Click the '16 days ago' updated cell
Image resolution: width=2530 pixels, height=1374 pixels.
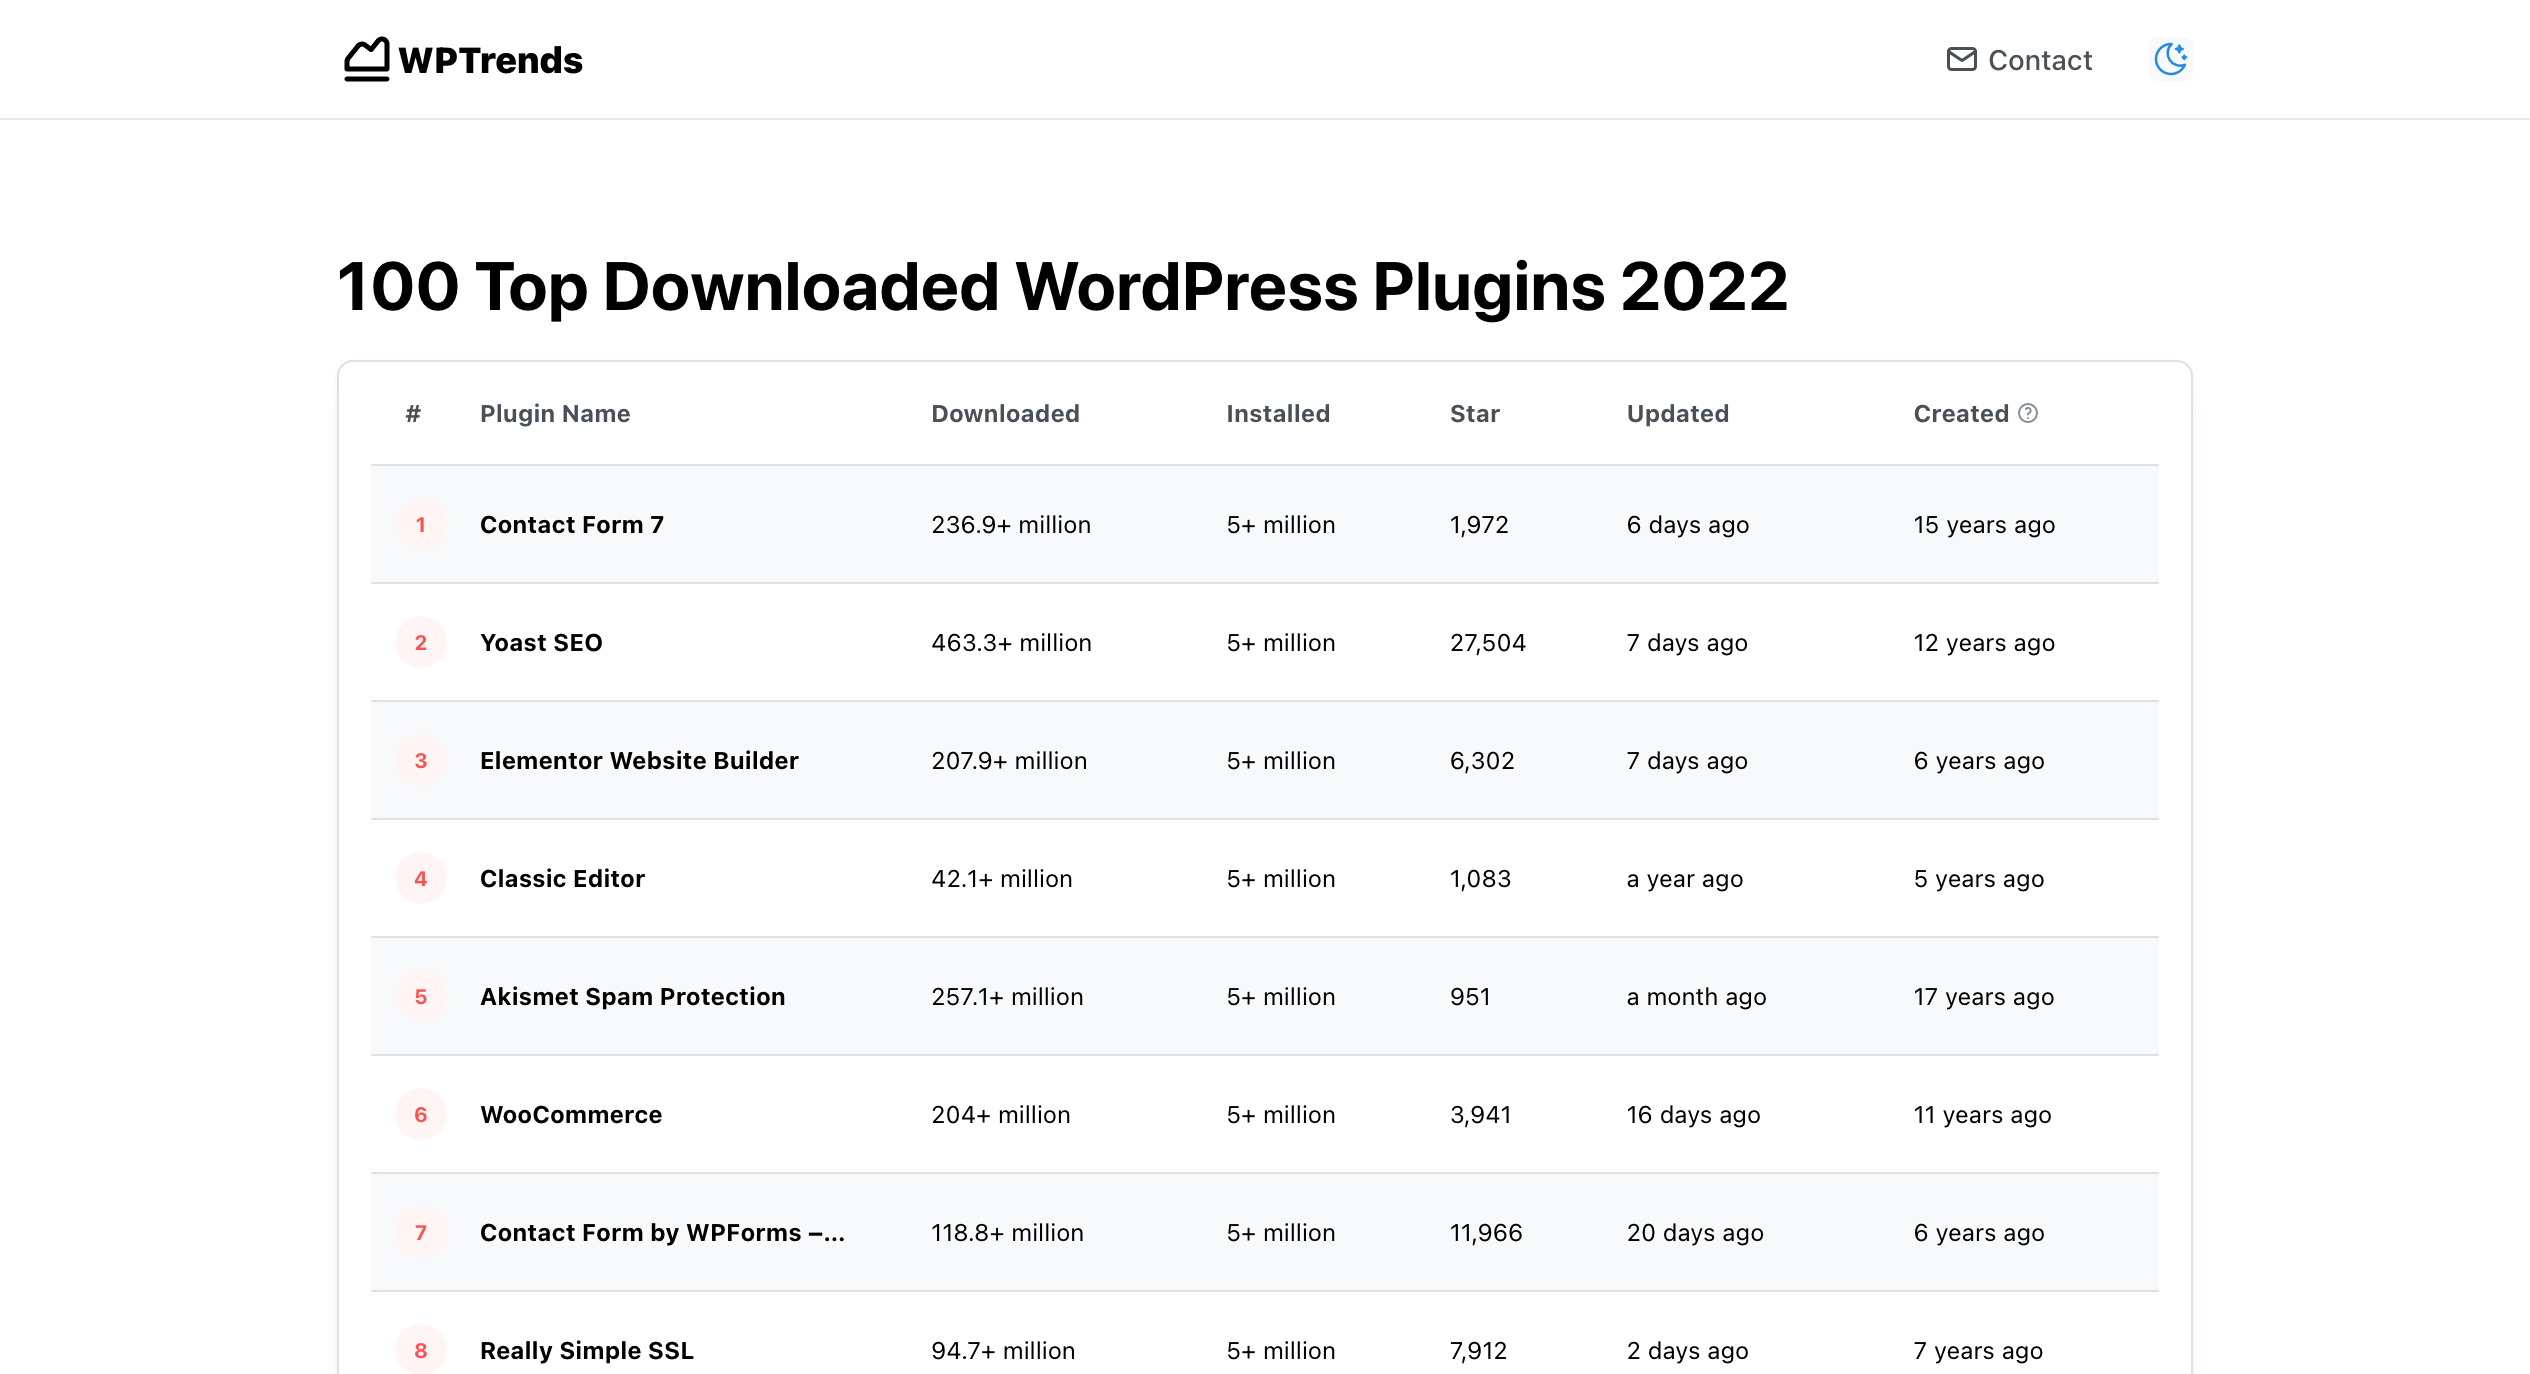1693,1115
